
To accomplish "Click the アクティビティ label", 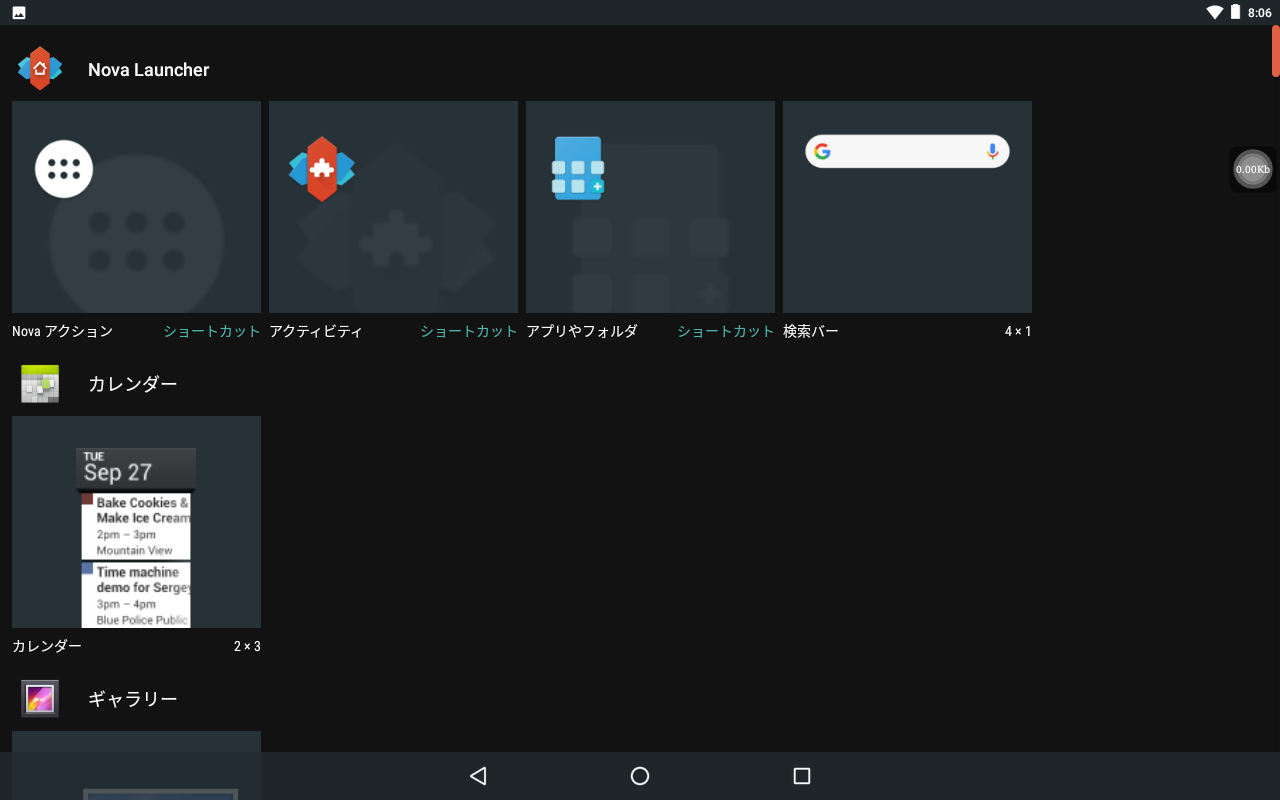I will point(316,331).
